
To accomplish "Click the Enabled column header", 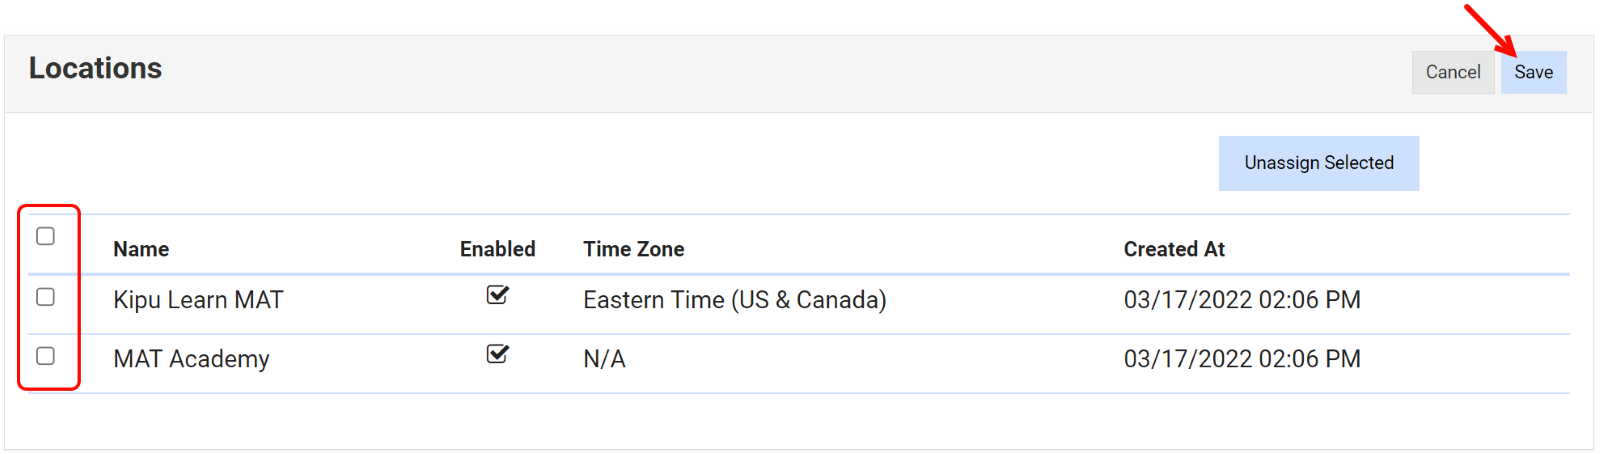I will click(497, 249).
